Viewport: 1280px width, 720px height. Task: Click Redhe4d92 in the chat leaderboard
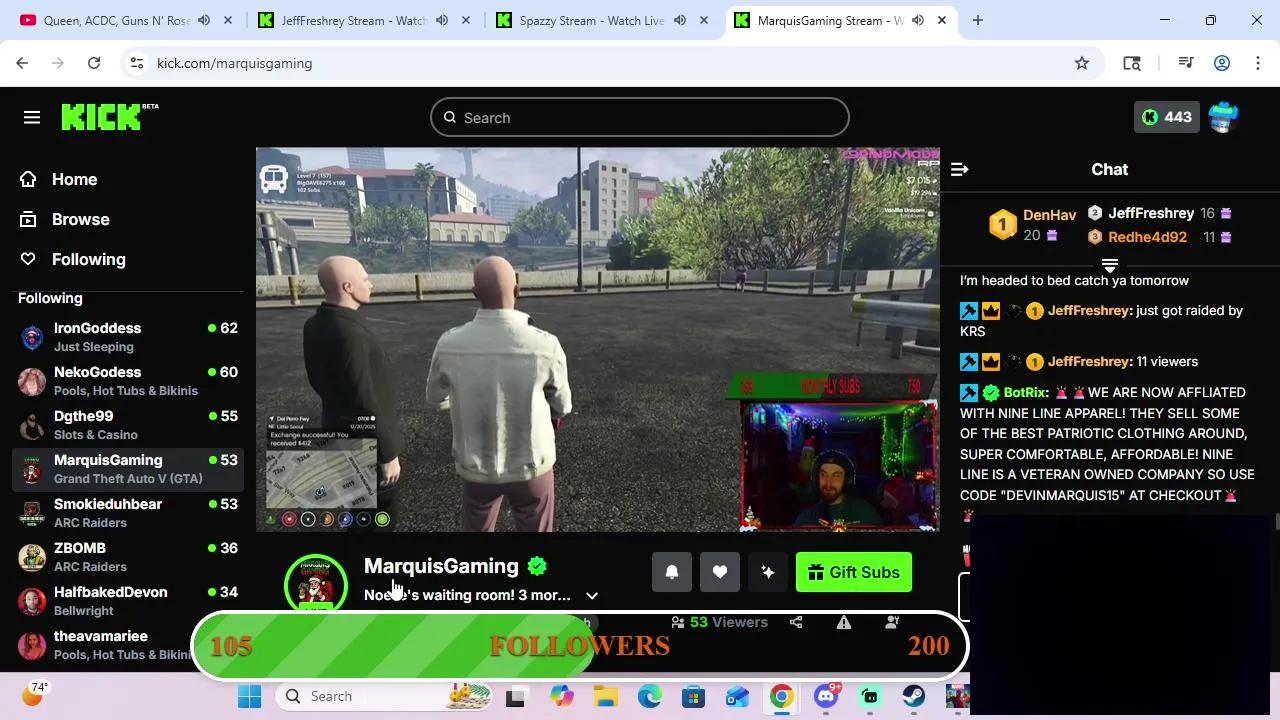pos(1147,237)
